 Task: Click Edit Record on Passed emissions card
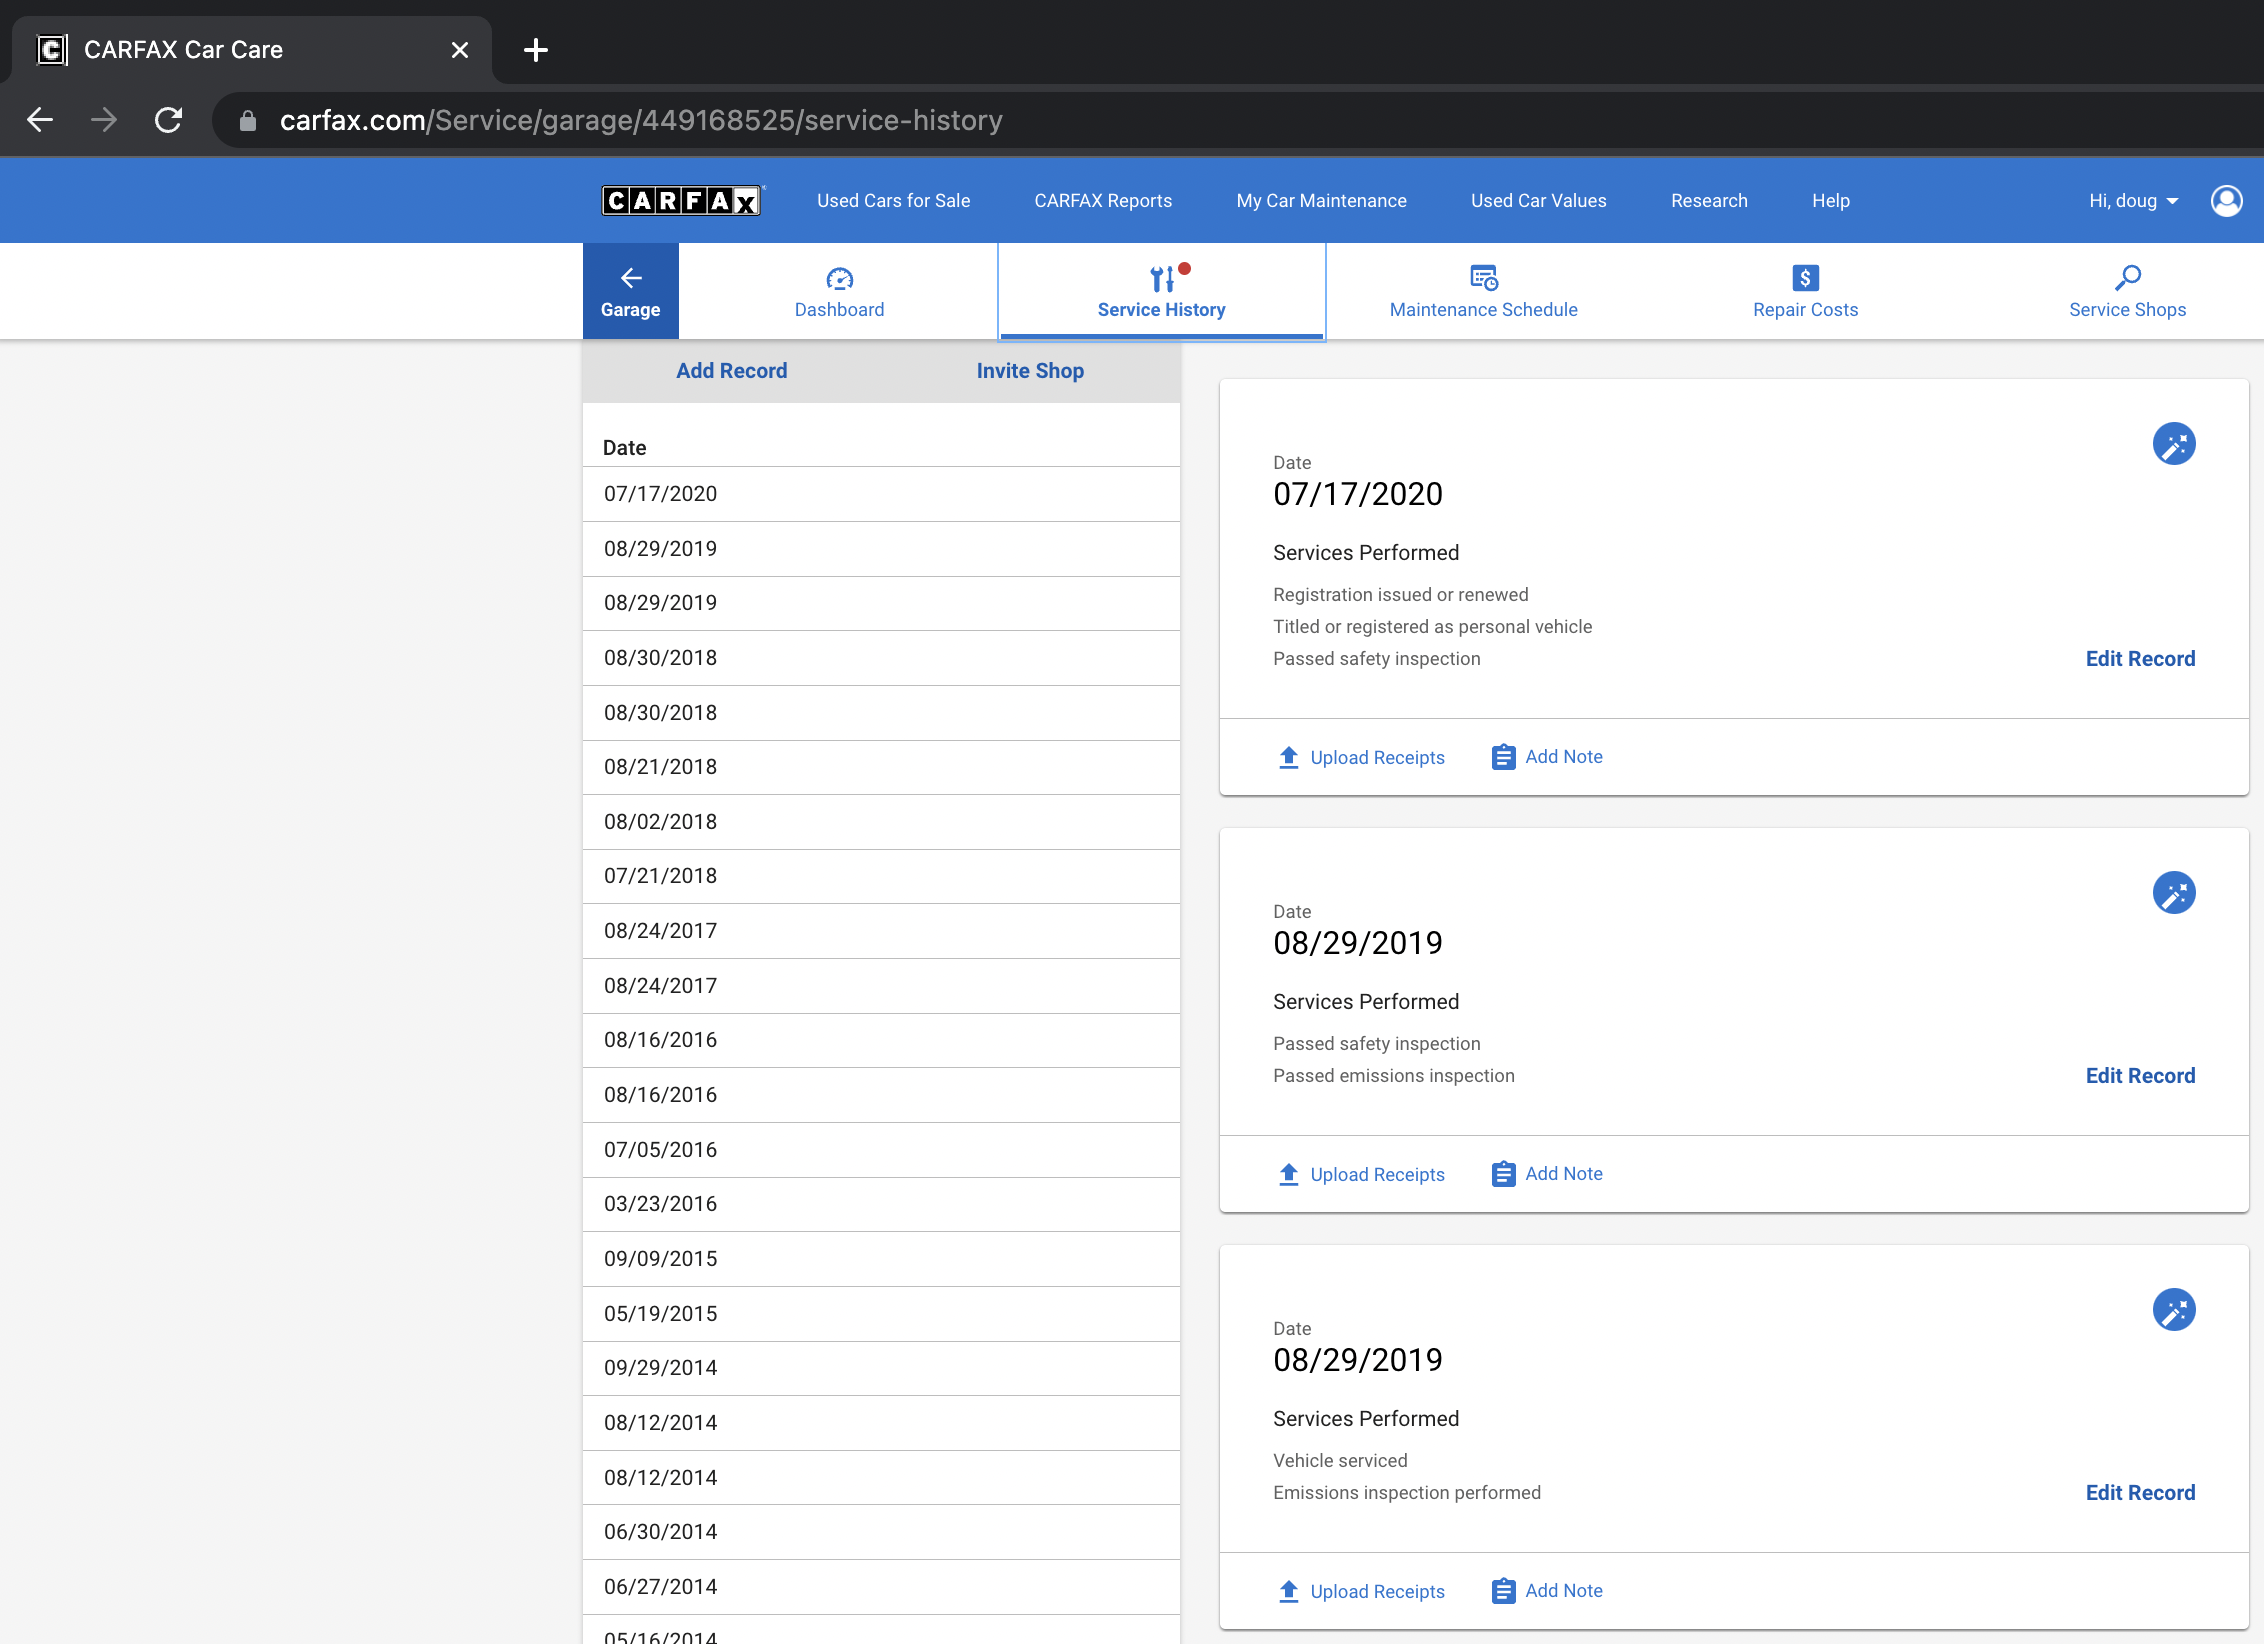point(2140,1076)
